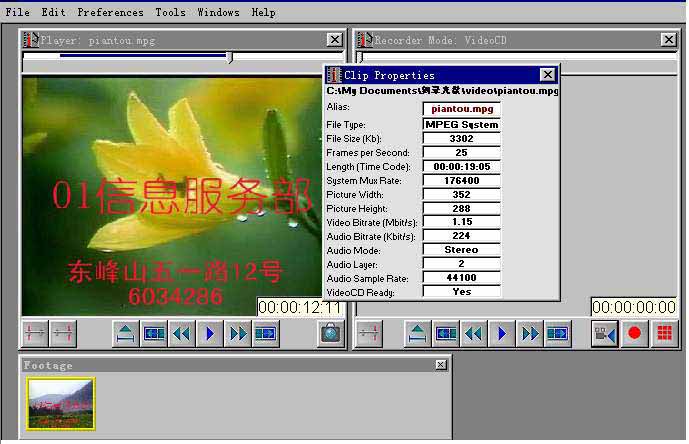This screenshot has height=444, width=689.
Task: Click the leftmost red marker icon in Player
Action: pyautogui.click(x=35, y=334)
